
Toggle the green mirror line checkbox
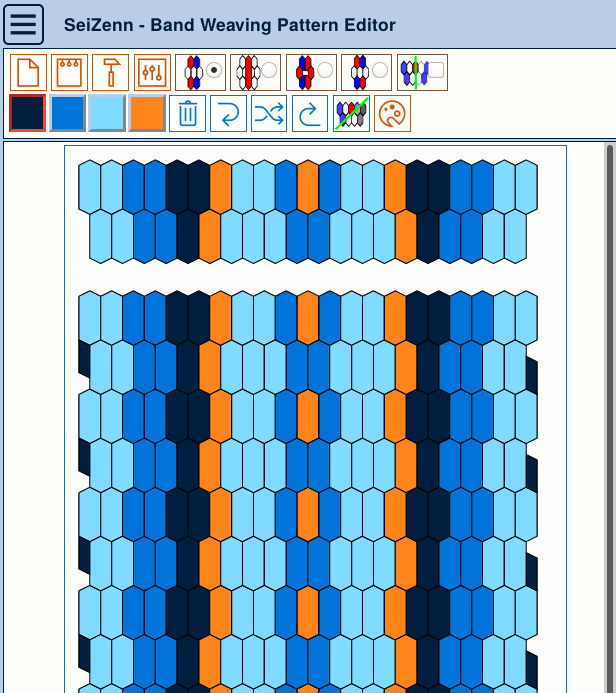[x=436, y=70]
